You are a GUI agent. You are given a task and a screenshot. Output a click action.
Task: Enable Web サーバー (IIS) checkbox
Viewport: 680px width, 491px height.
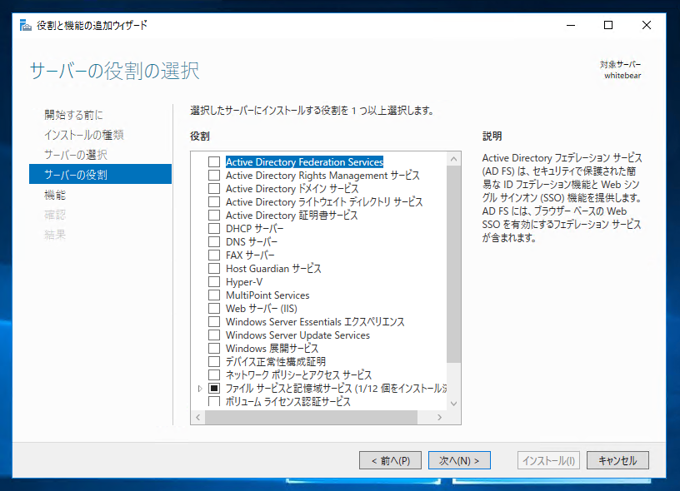(214, 308)
